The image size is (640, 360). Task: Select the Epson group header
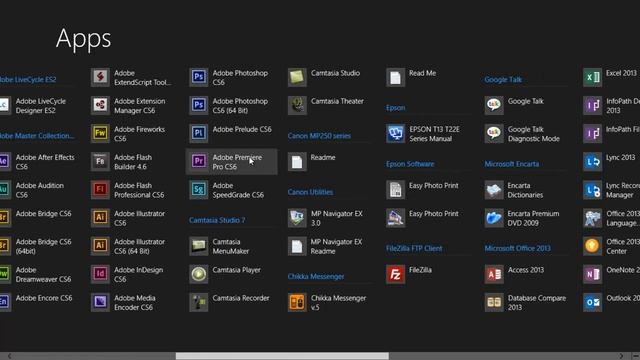[x=396, y=108]
